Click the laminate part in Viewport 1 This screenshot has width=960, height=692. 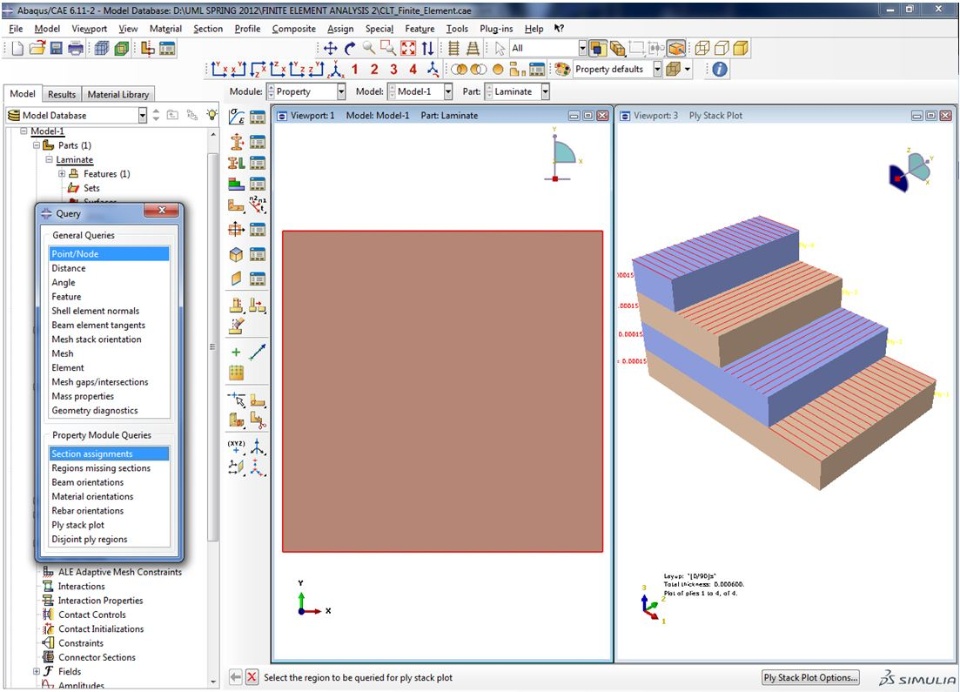(442, 391)
